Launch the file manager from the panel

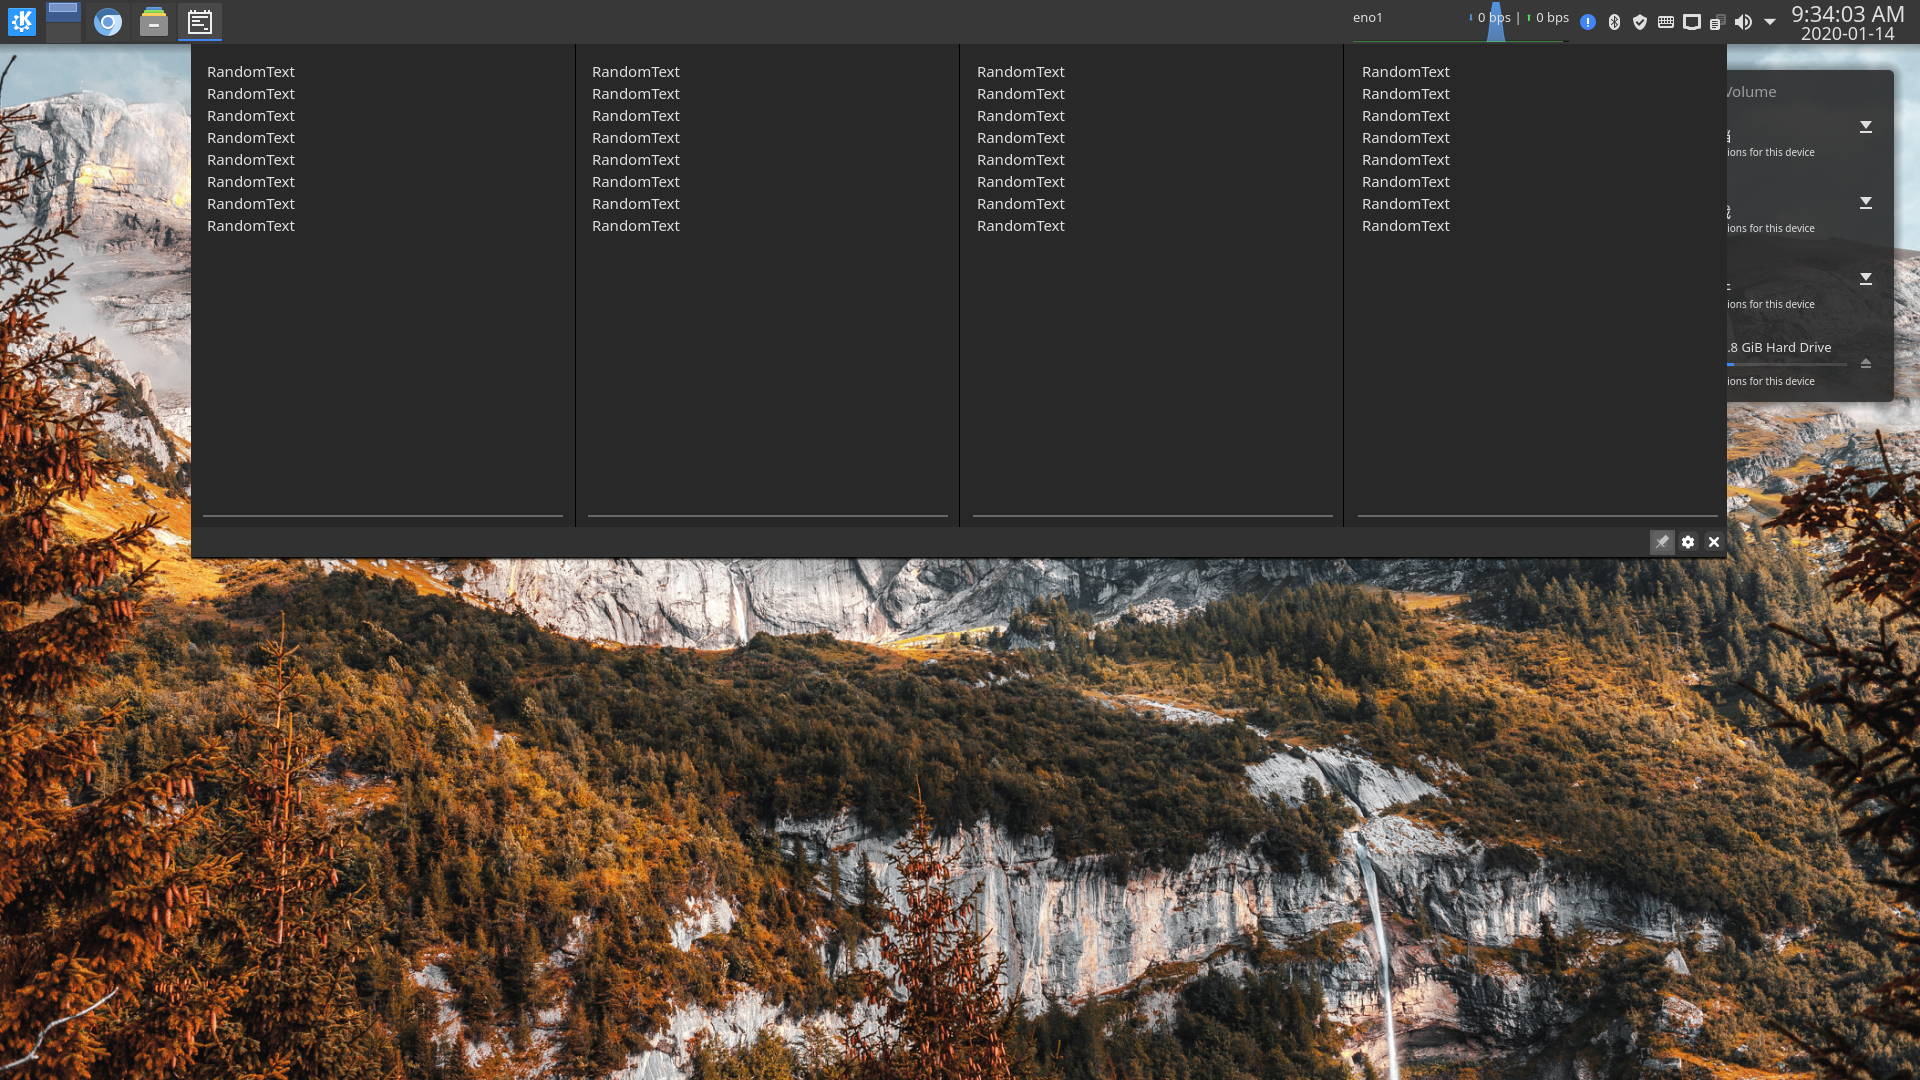click(153, 21)
